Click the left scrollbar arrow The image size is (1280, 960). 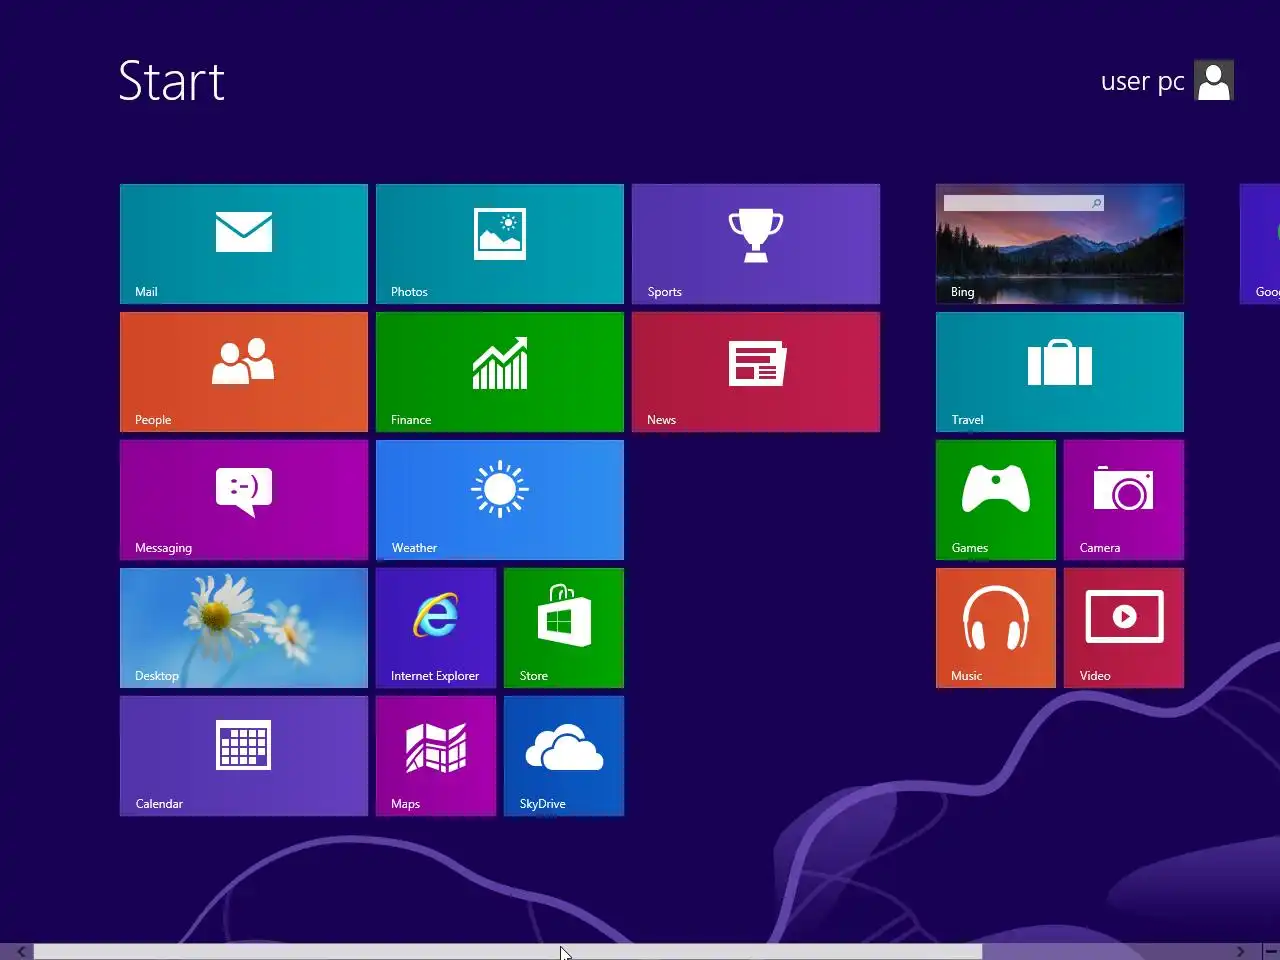pos(21,952)
